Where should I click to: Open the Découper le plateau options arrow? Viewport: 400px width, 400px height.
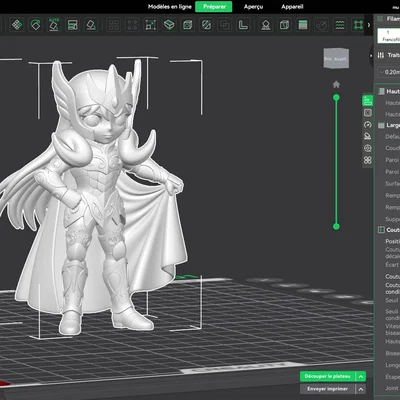click(361, 377)
